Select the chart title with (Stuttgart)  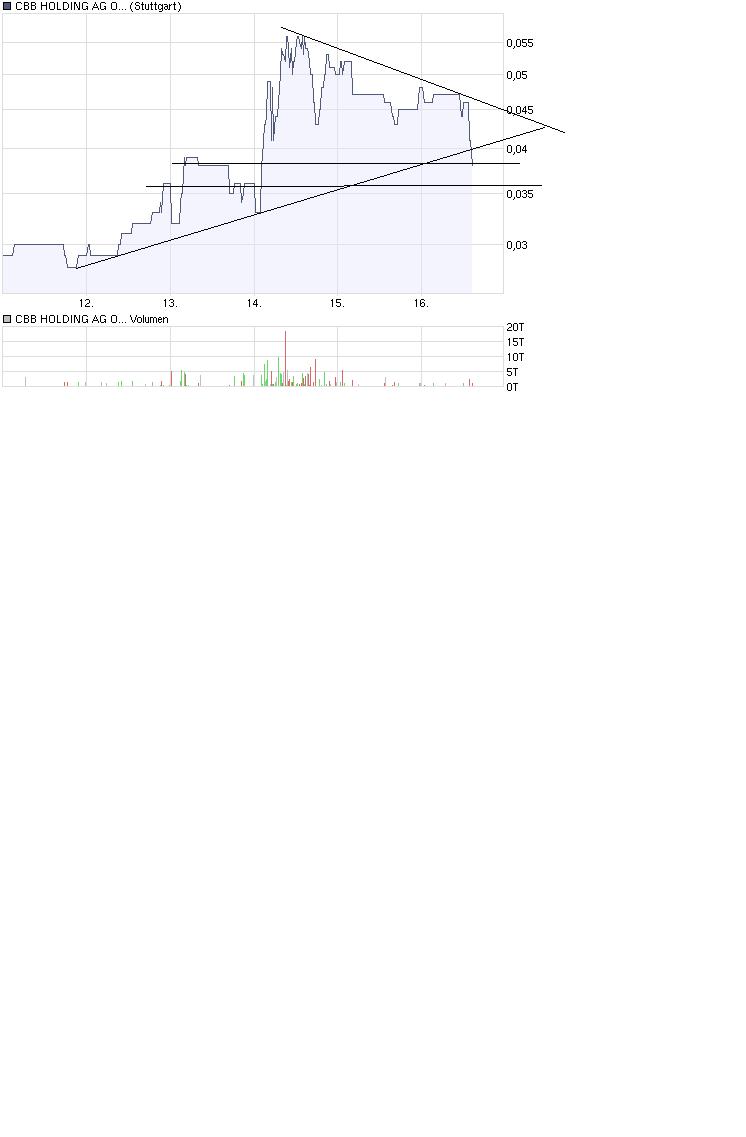(x=98, y=6)
